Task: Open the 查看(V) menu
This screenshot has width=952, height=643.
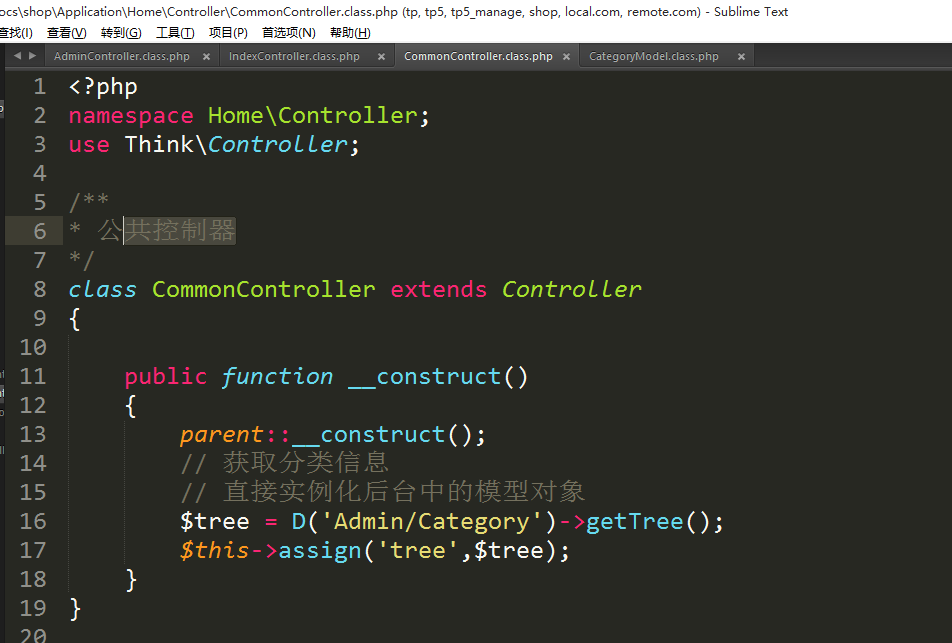Action: (66, 33)
